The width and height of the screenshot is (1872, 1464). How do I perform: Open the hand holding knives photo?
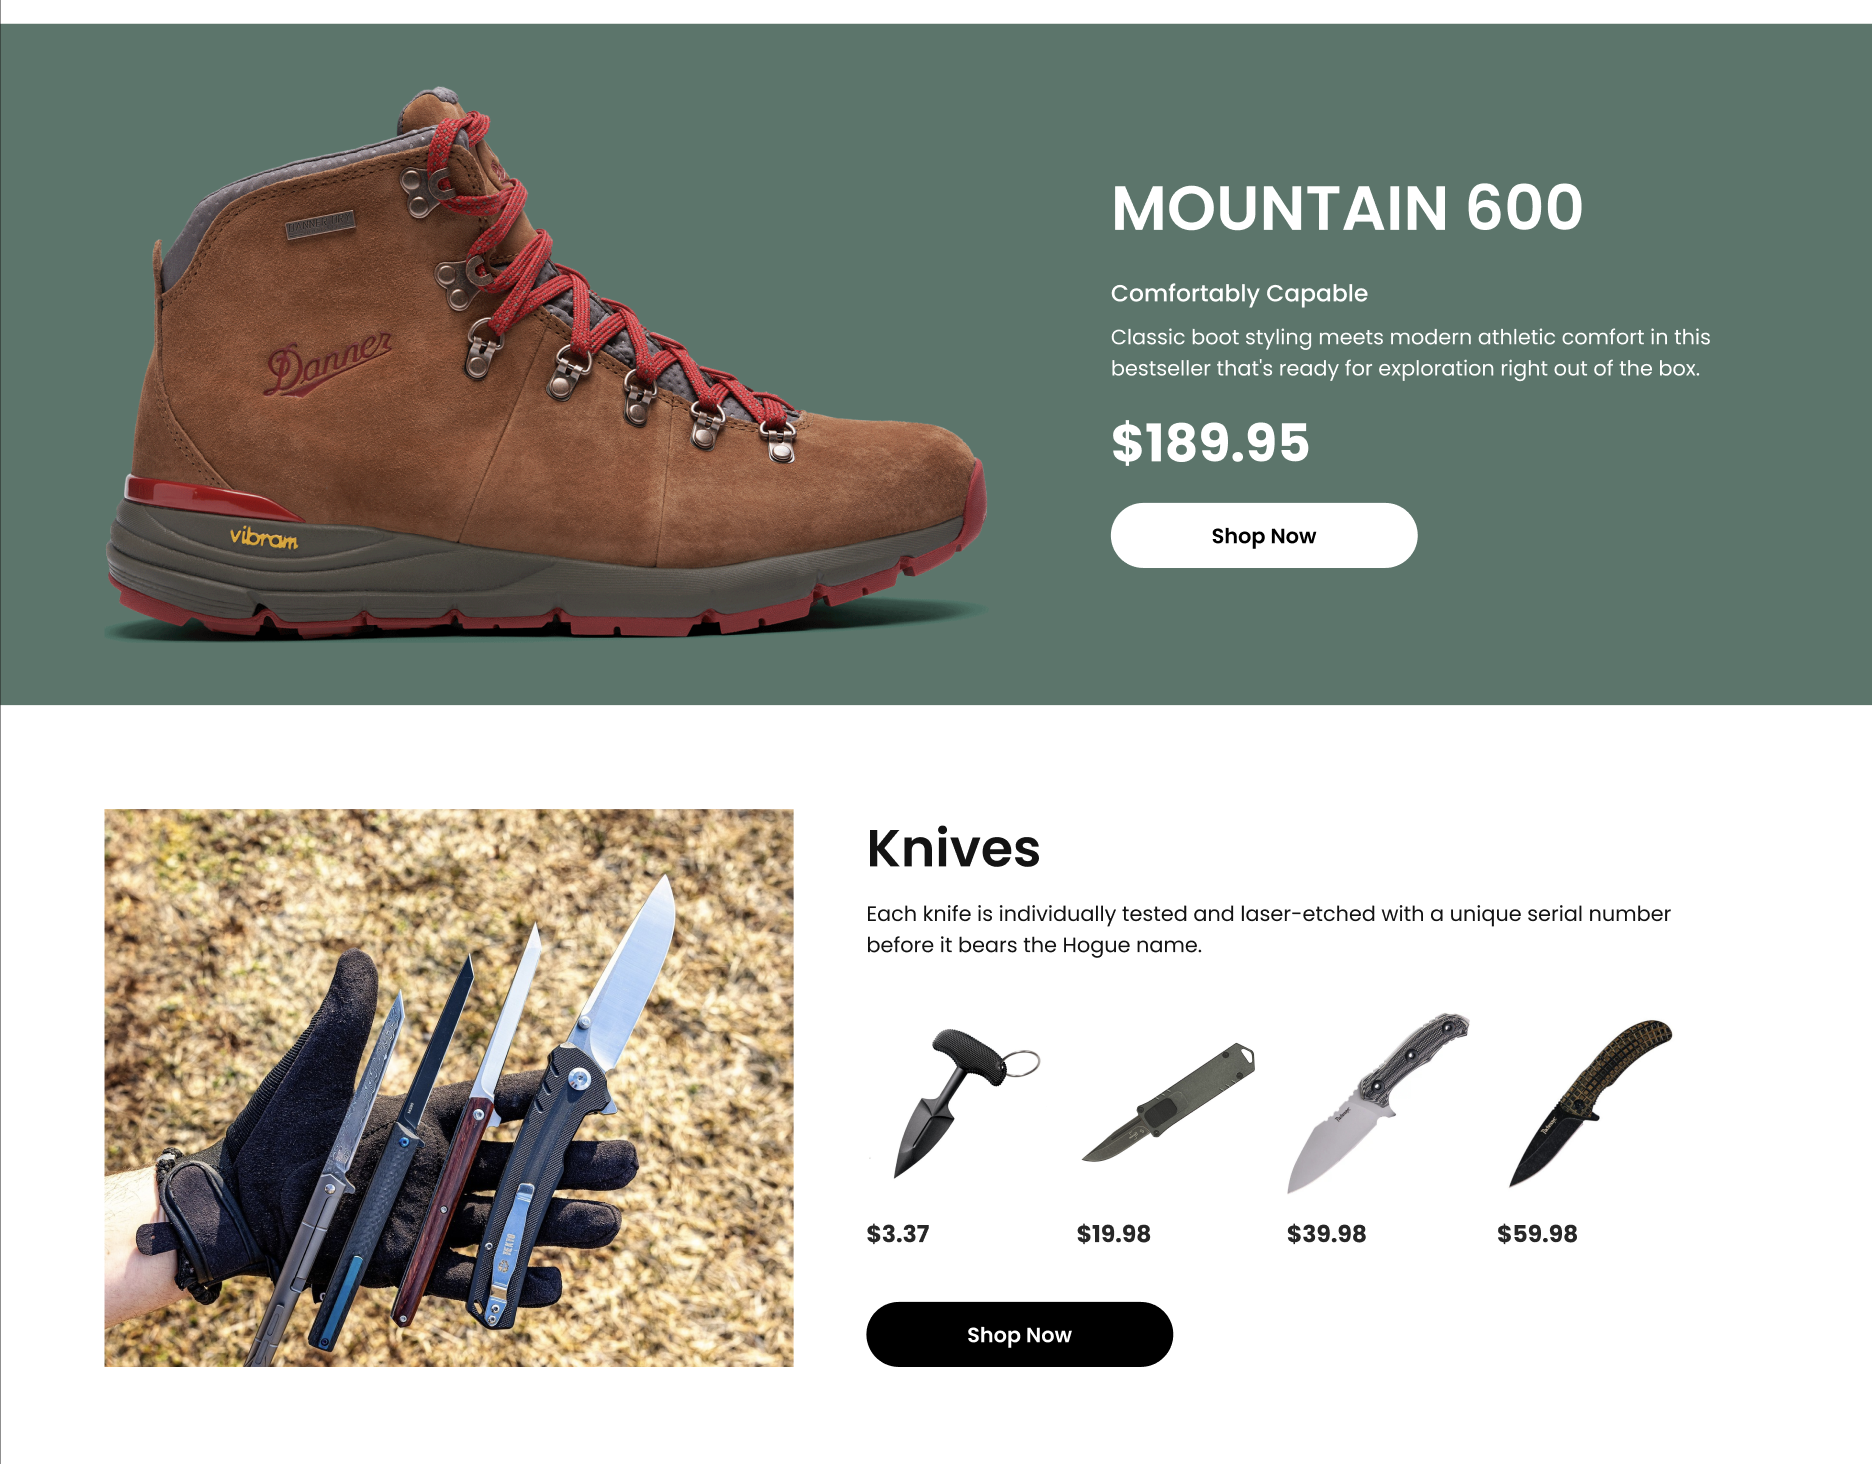[449, 1088]
